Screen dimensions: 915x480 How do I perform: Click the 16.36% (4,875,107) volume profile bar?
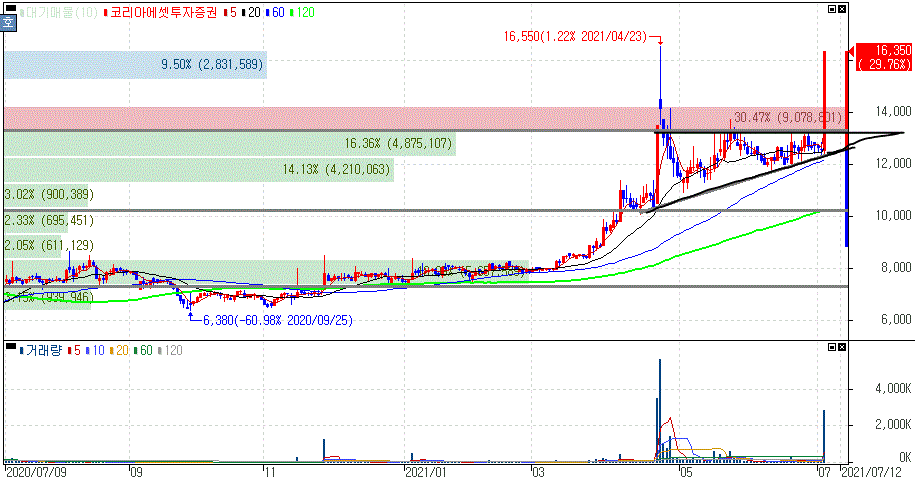click(230, 143)
